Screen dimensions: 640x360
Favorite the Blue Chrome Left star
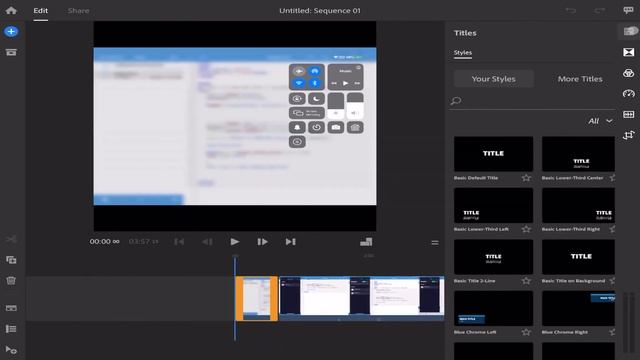pyautogui.click(x=526, y=332)
